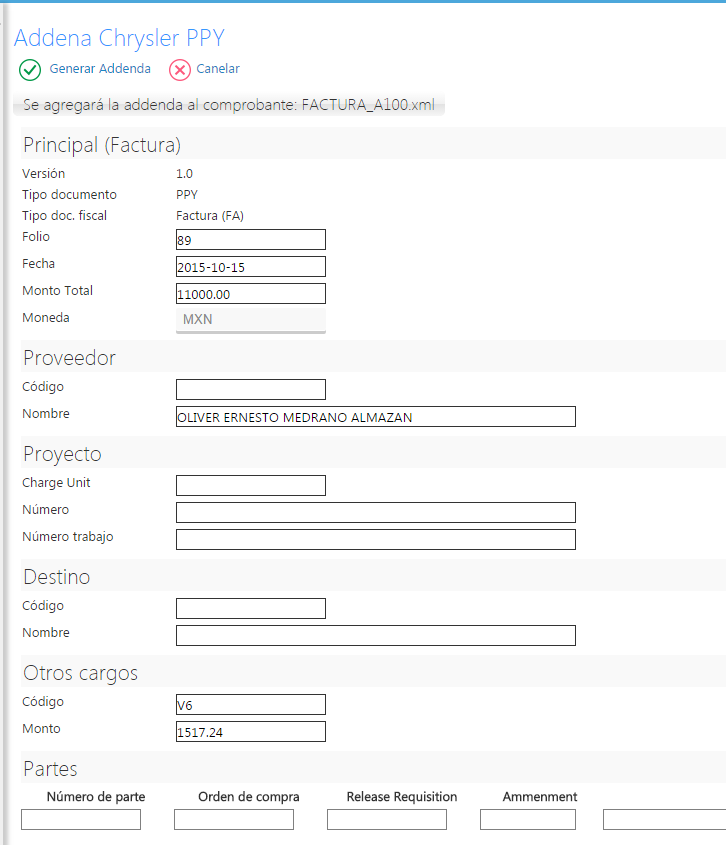Click the input under Release Requisition
Screen dimensions: 726x845
point(387,820)
